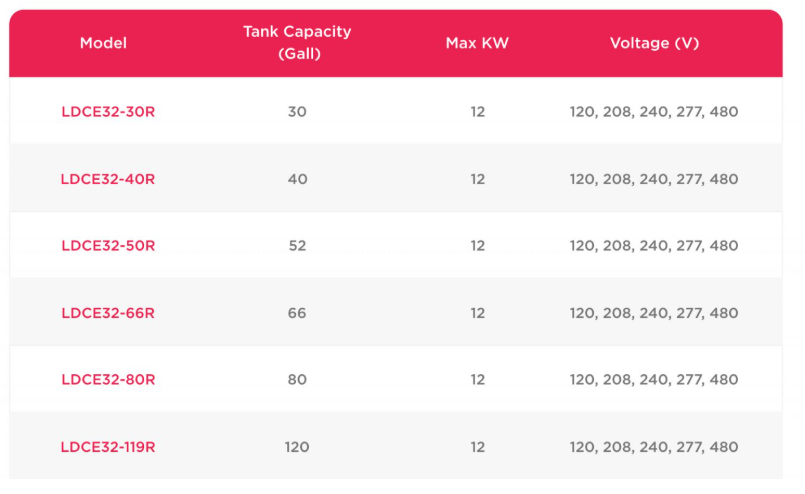The height and width of the screenshot is (494, 805).
Task: Click voltage list in LDCE32-40R row
Action: pyautogui.click(x=654, y=179)
